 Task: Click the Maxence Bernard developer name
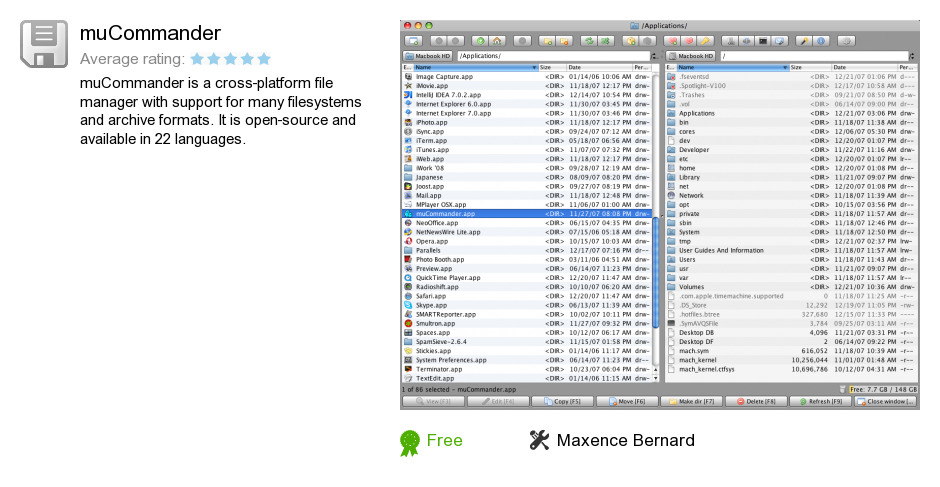625,440
